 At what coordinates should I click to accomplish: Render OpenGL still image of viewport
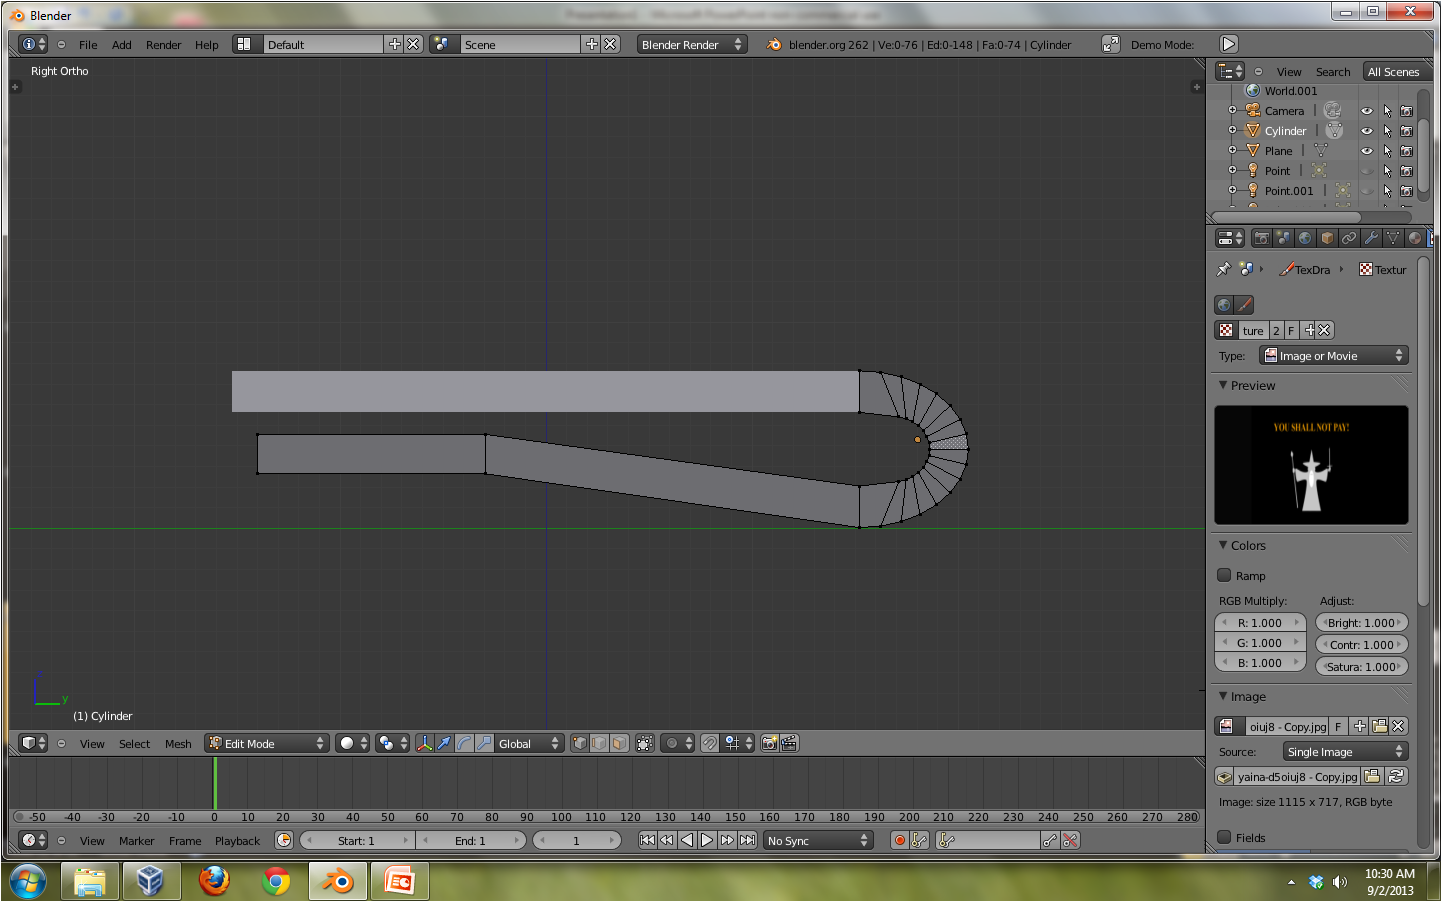coord(769,743)
